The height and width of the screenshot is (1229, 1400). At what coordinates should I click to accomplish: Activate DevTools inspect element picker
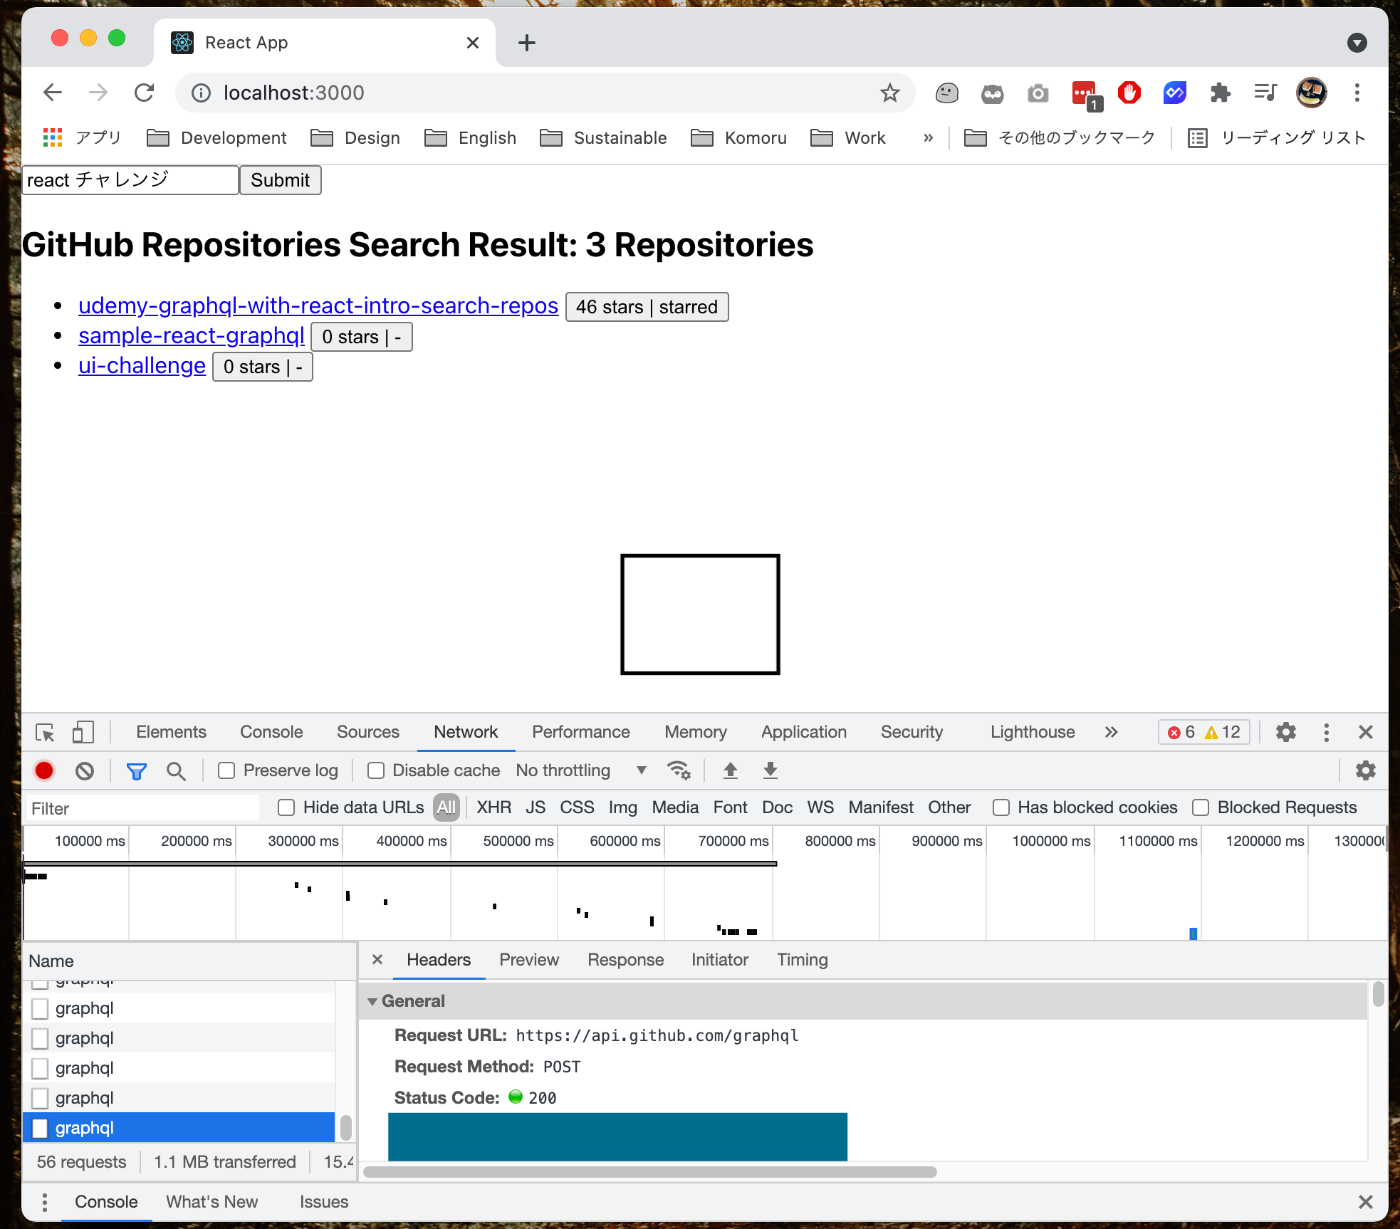(45, 732)
